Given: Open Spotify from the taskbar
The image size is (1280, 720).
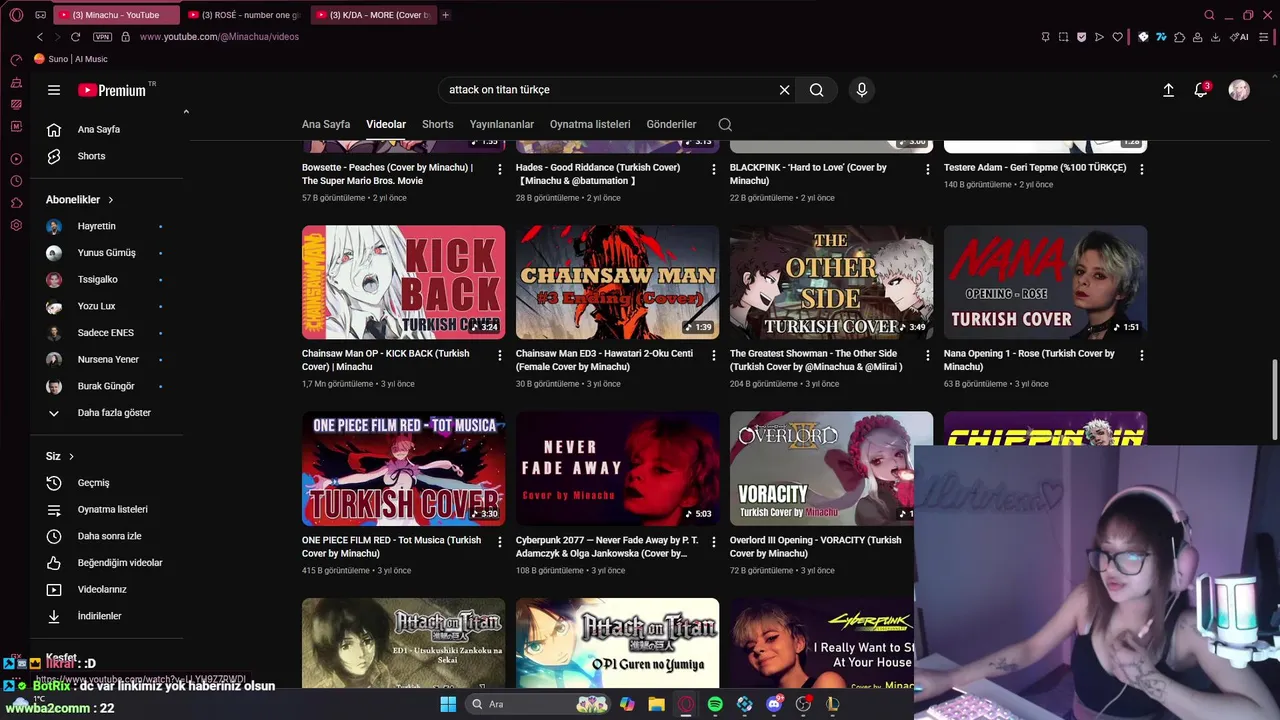Looking at the screenshot, I should (715, 704).
